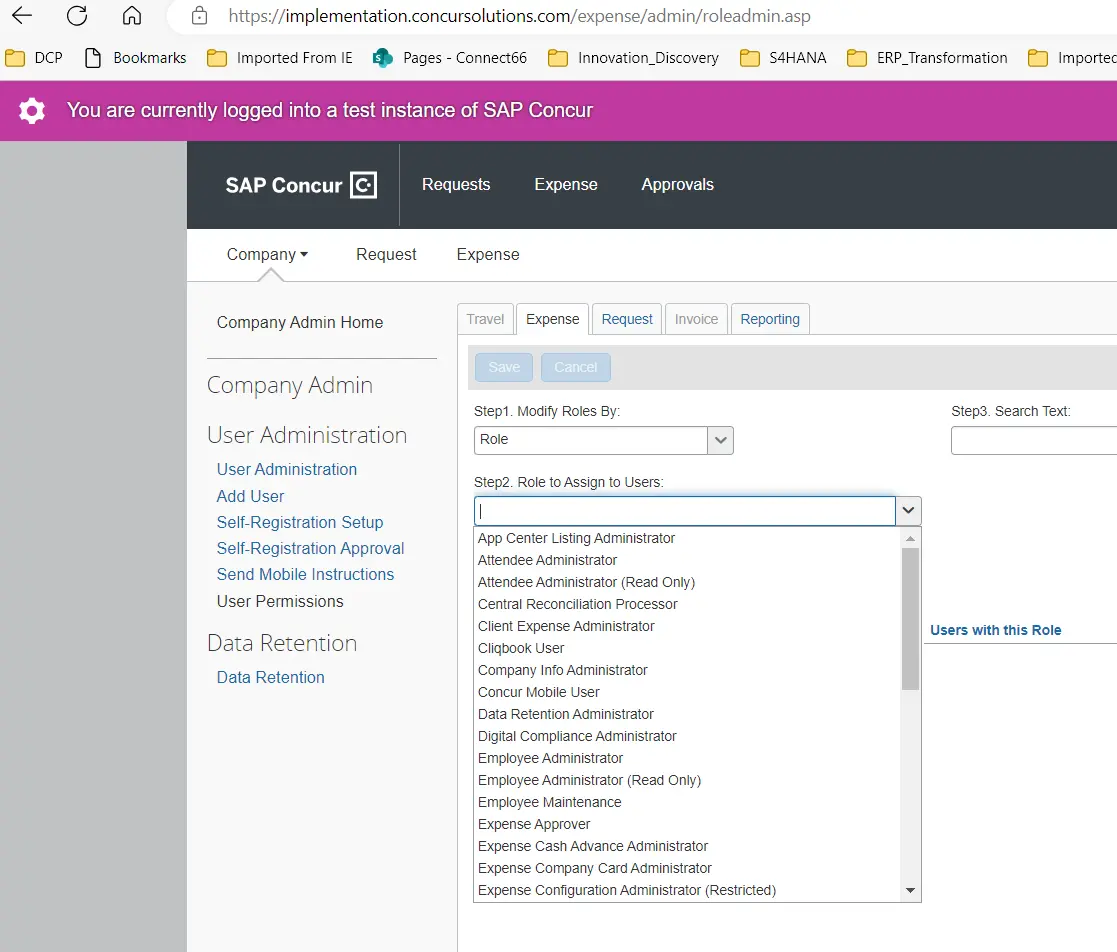Click role list scrollbar up arrow
This screenshot has width=1117, height=952.
pos(910,539)
